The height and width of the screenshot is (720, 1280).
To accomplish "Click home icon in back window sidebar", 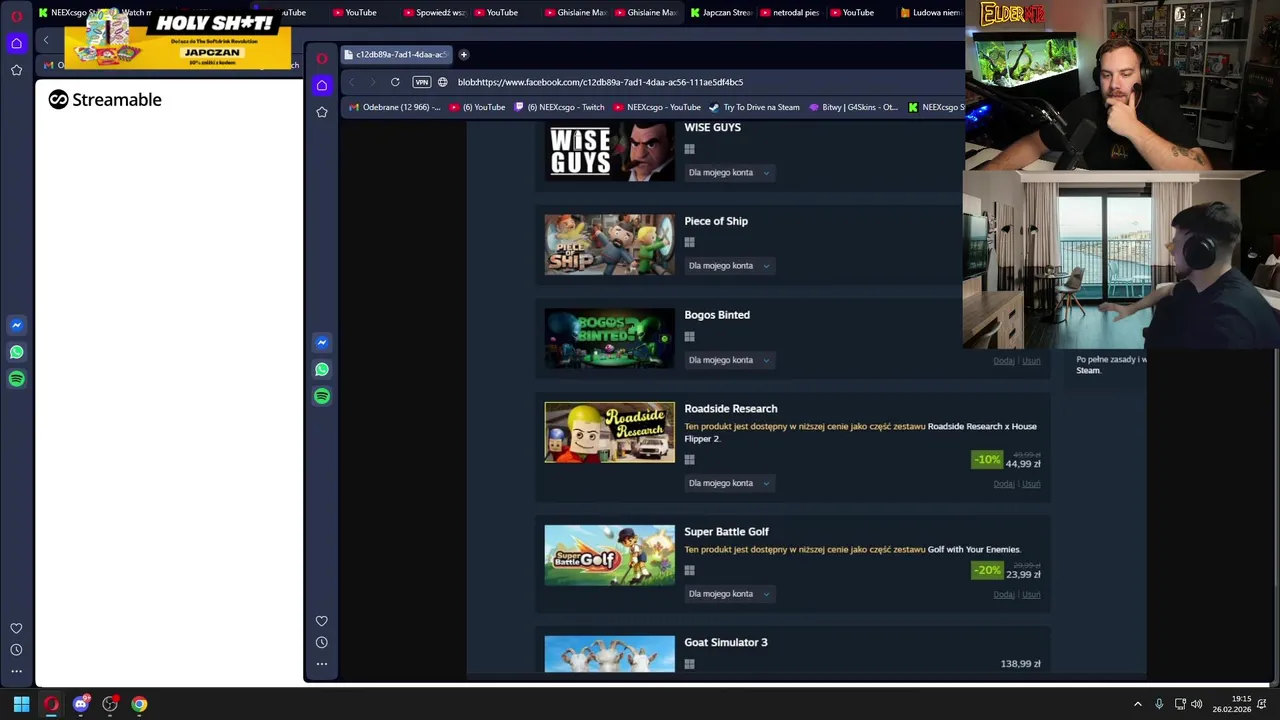I will point(16,43).
